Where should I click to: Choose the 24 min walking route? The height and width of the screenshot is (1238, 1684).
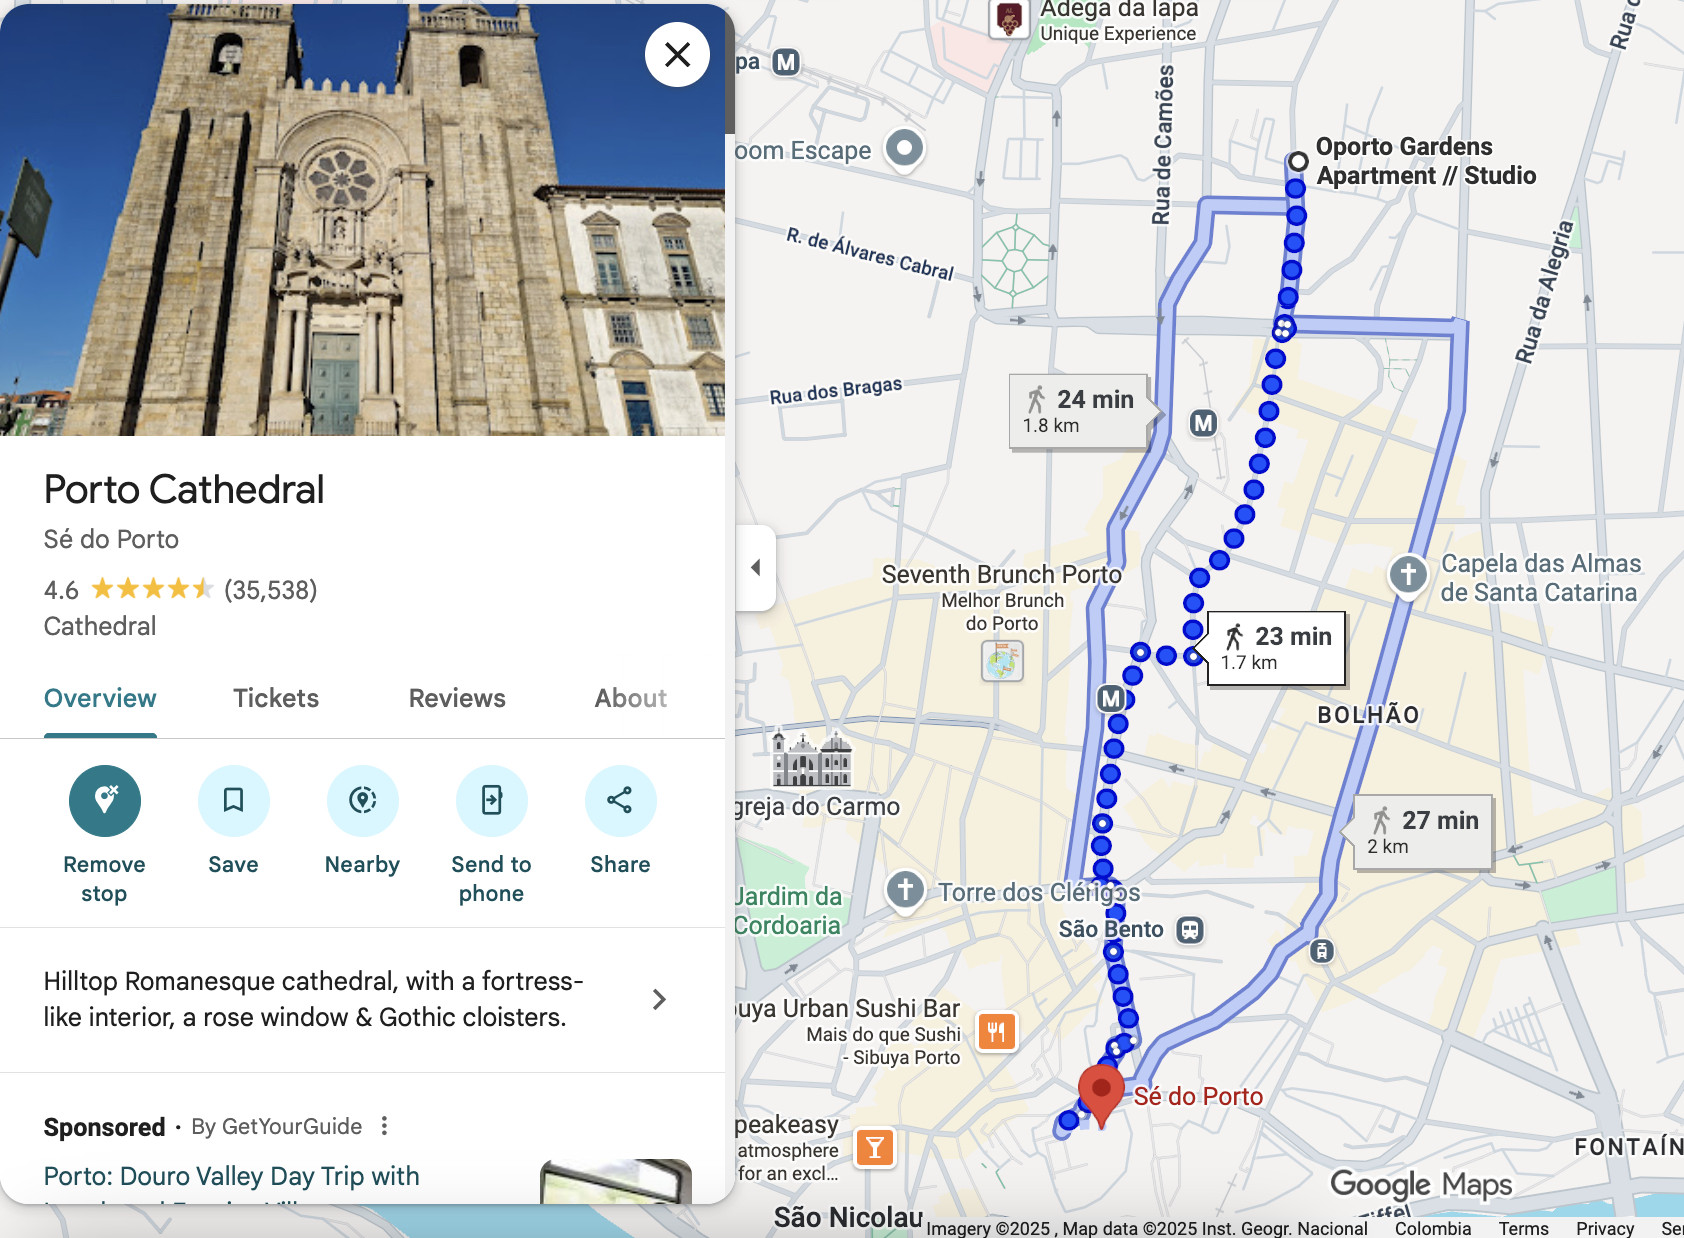(x=1080, y=411)
